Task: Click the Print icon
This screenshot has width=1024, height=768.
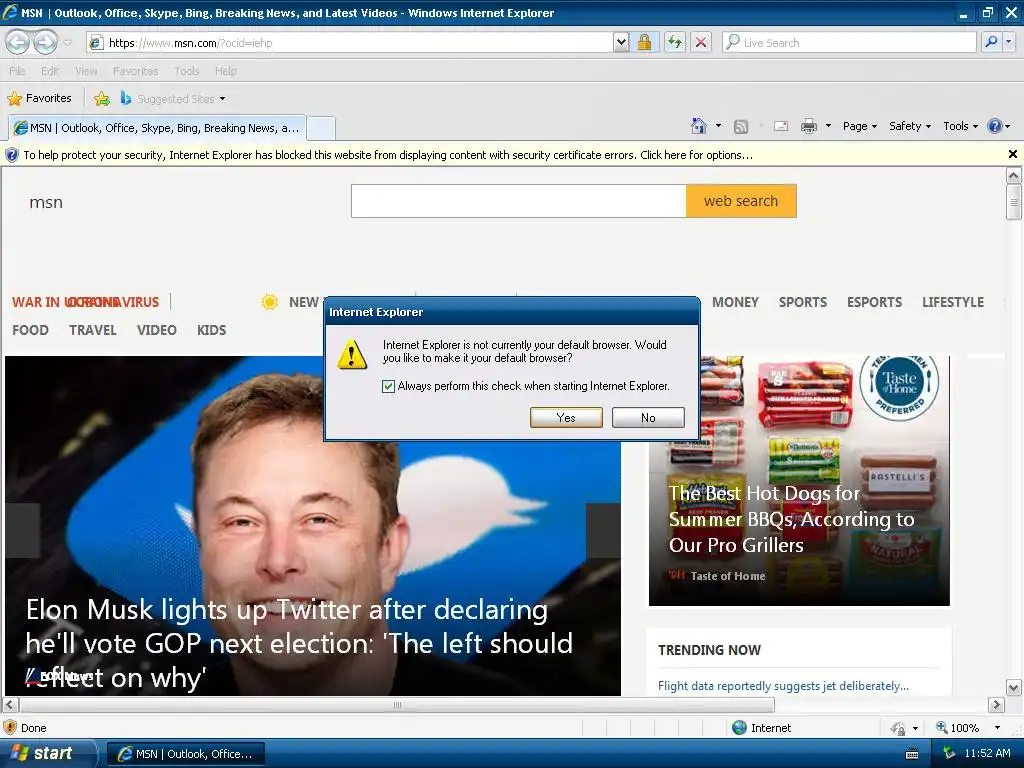Action: 808,126
